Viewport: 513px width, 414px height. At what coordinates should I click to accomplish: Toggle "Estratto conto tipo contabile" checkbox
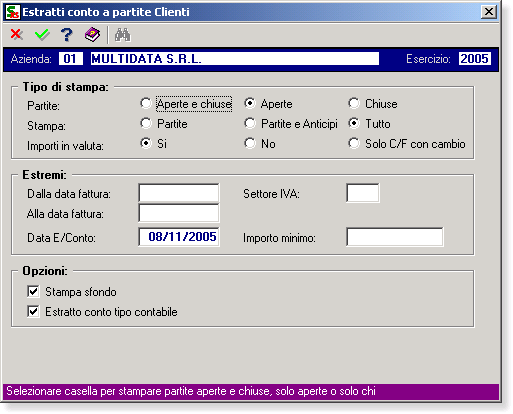pyautogui.click(x=33, y=312)
